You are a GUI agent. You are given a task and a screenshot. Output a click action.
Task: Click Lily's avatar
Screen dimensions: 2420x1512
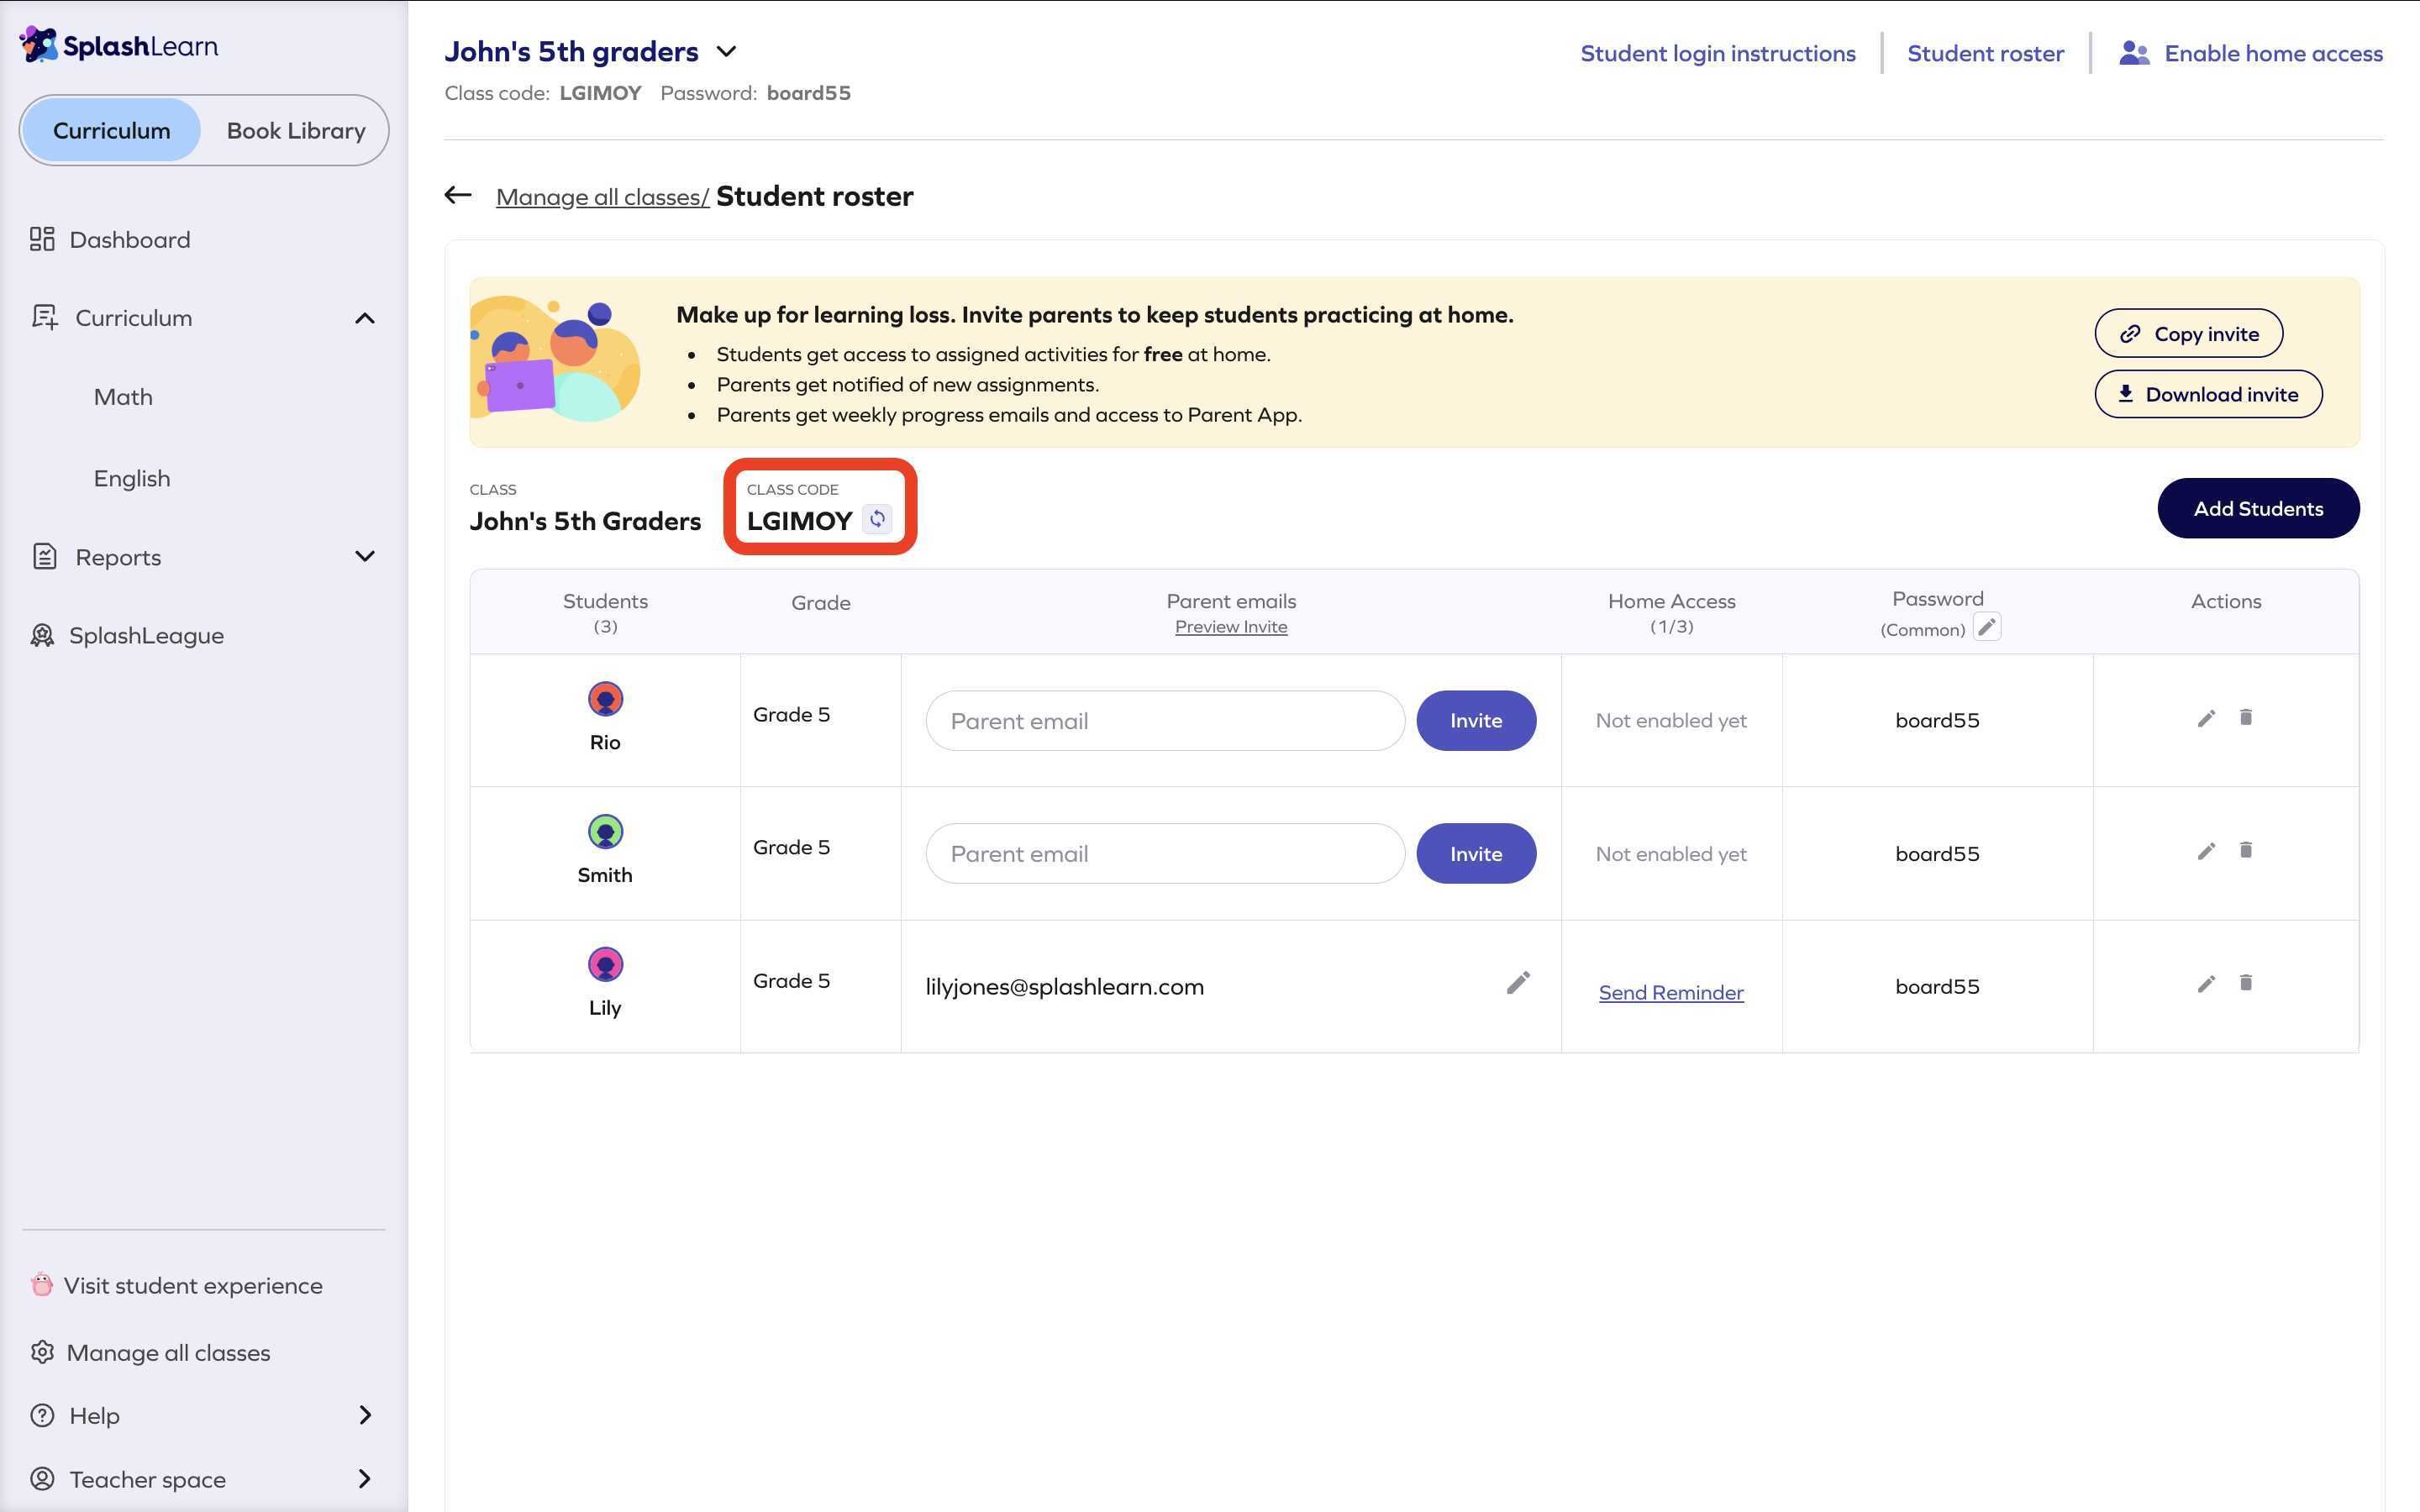605,965
